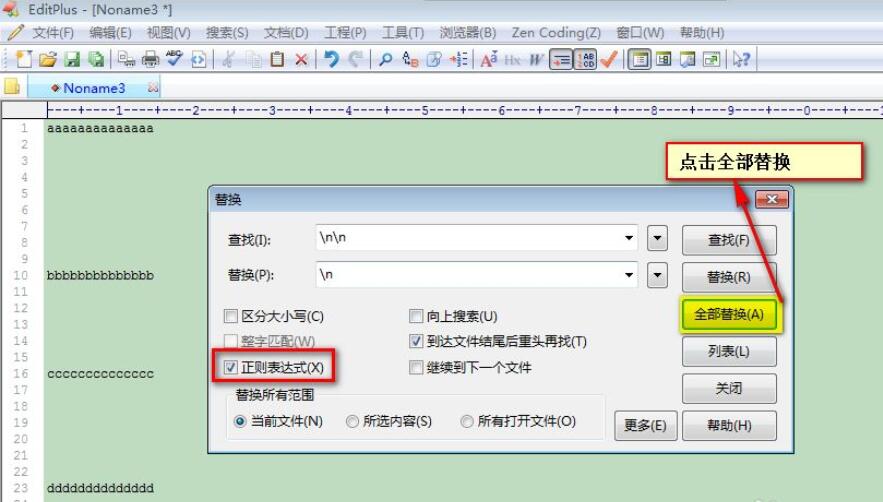Click the printer icon

(150, 59)
